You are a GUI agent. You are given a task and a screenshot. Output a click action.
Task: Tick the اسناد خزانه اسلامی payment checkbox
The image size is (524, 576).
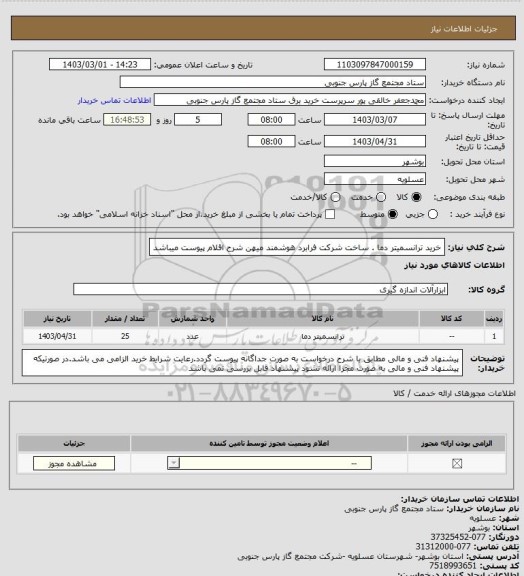(x=330, y=214)
